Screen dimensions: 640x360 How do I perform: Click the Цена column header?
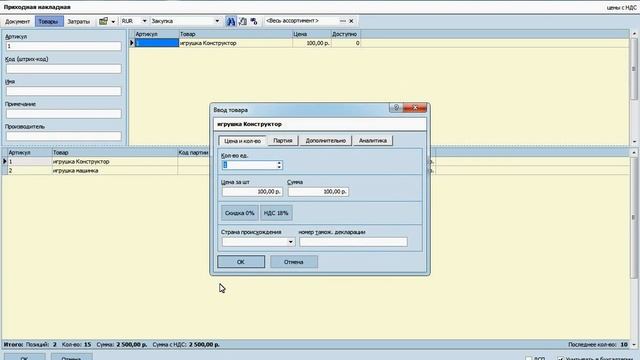(312, 34)
